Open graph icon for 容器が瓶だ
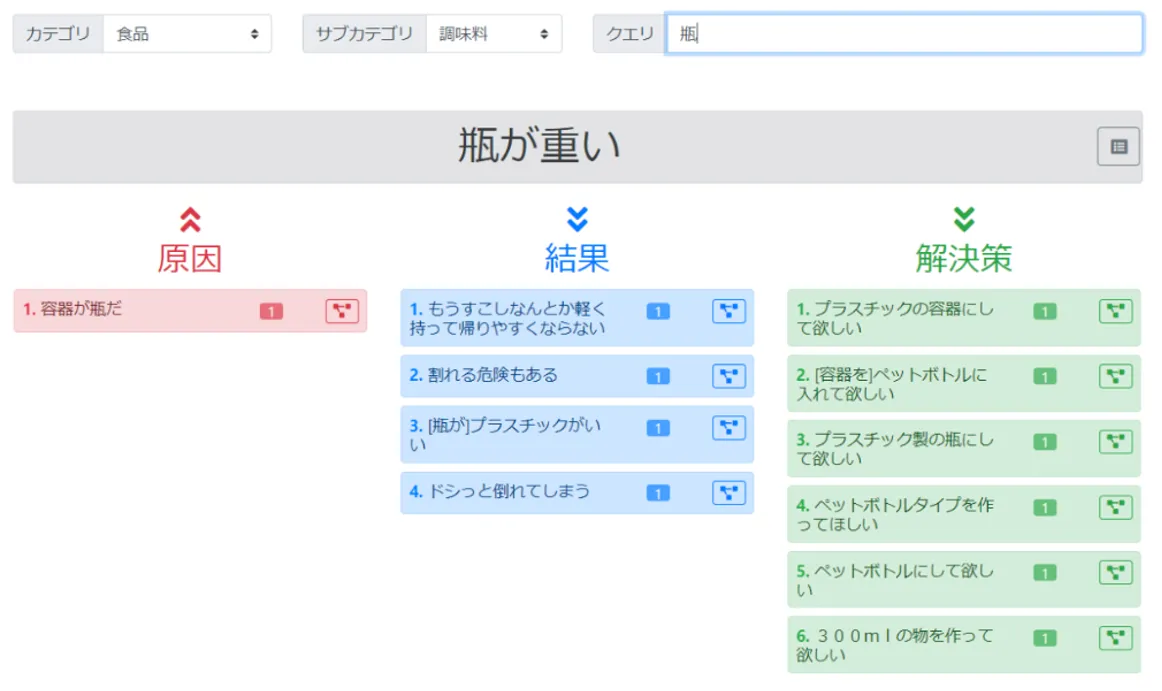Screen dimensions: 1162x691 coord(341,311)
